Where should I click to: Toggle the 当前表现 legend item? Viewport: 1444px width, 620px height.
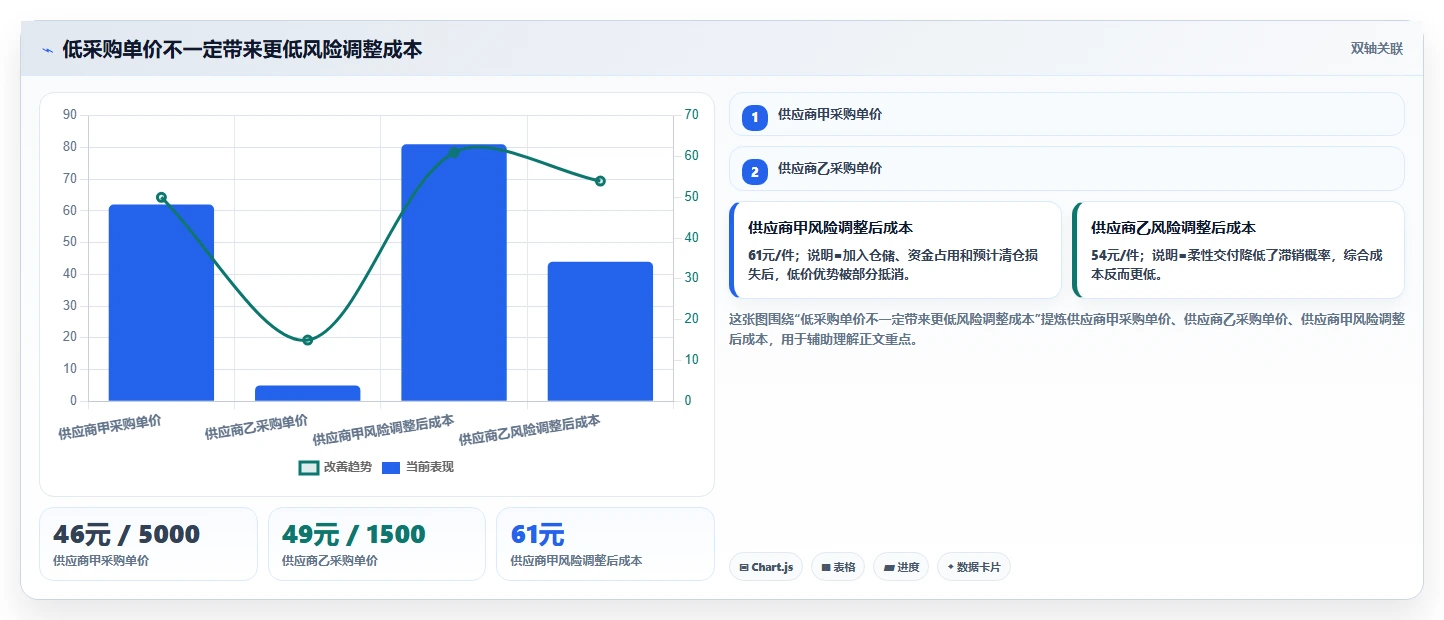(x=418, y=467)
